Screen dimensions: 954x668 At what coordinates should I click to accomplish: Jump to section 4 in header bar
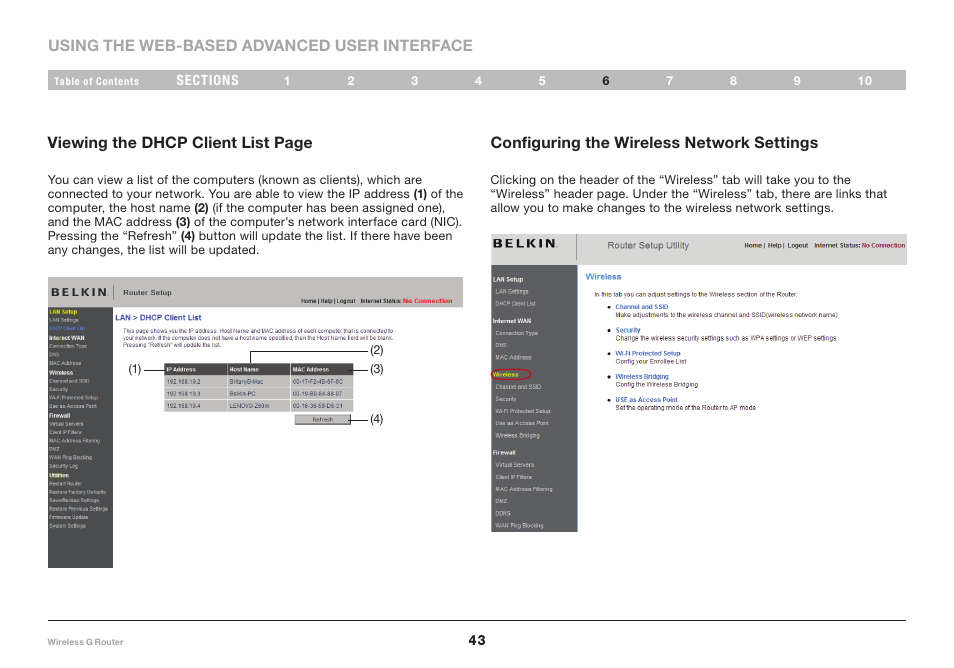tap(478, 81)
